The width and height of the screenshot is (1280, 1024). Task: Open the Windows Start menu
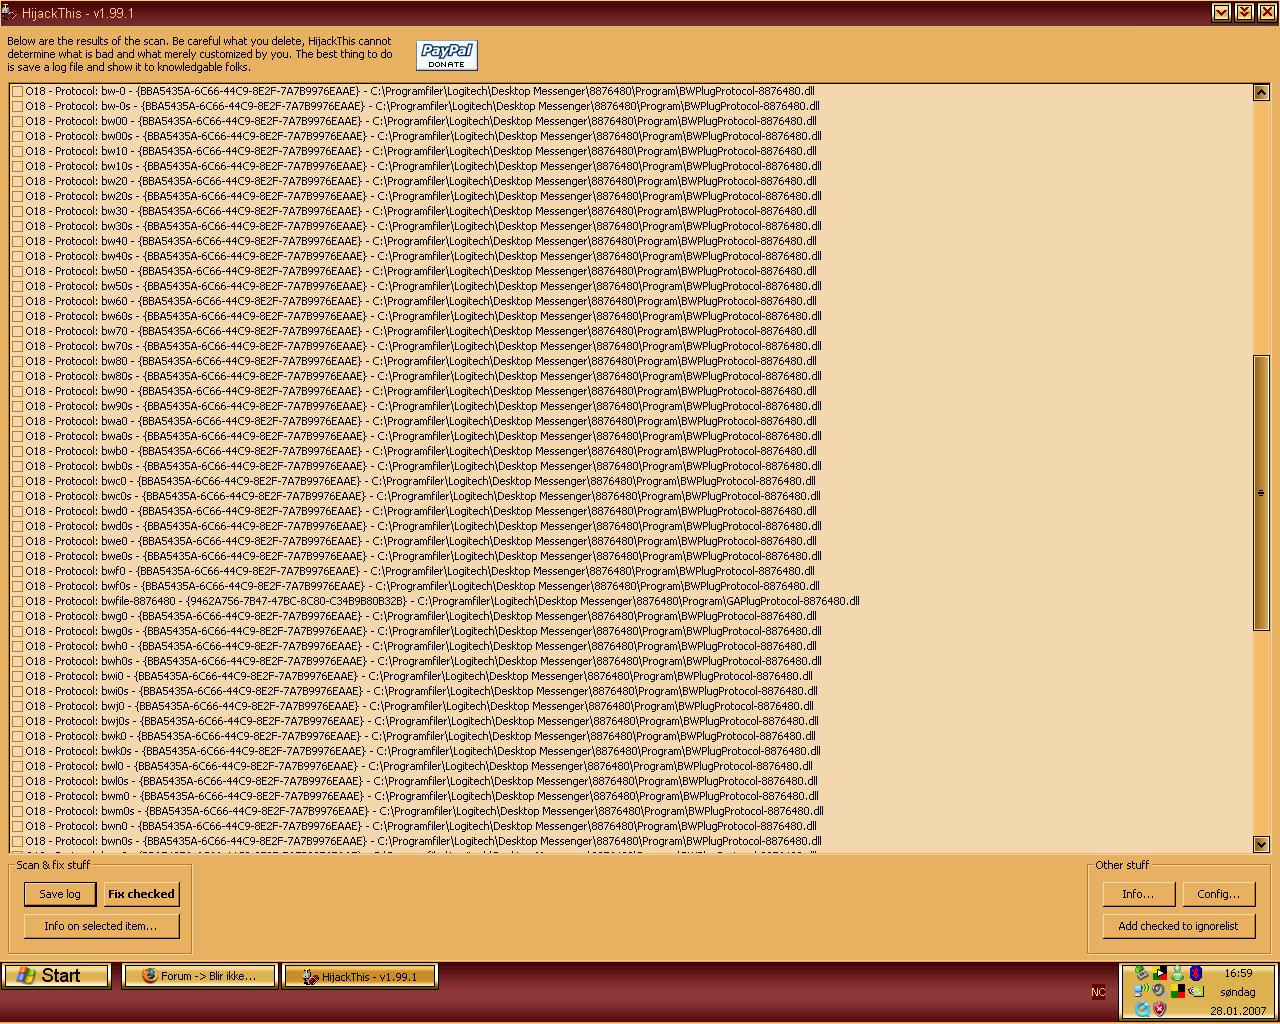tap(56, 976)
